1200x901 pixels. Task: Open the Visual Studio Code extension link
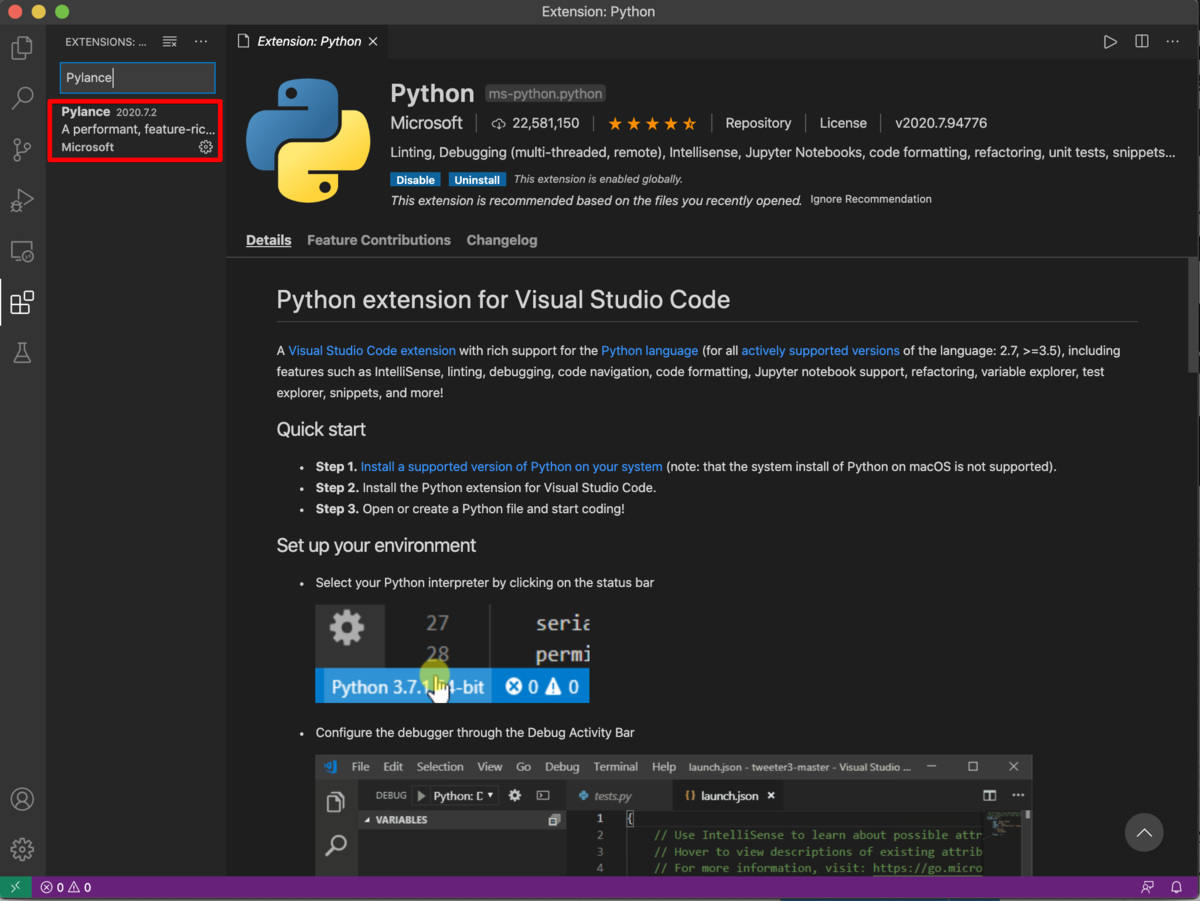(372, 351)
